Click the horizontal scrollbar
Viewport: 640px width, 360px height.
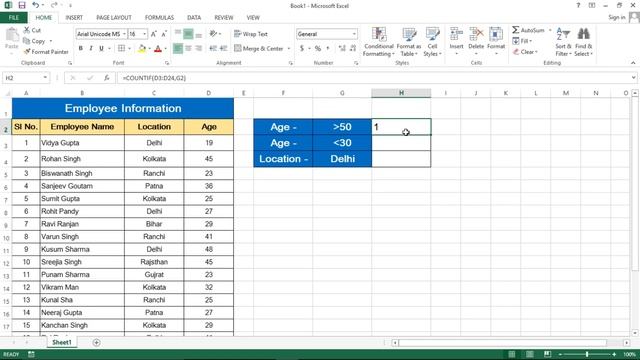pyautogui.click(x=502, y=342)
